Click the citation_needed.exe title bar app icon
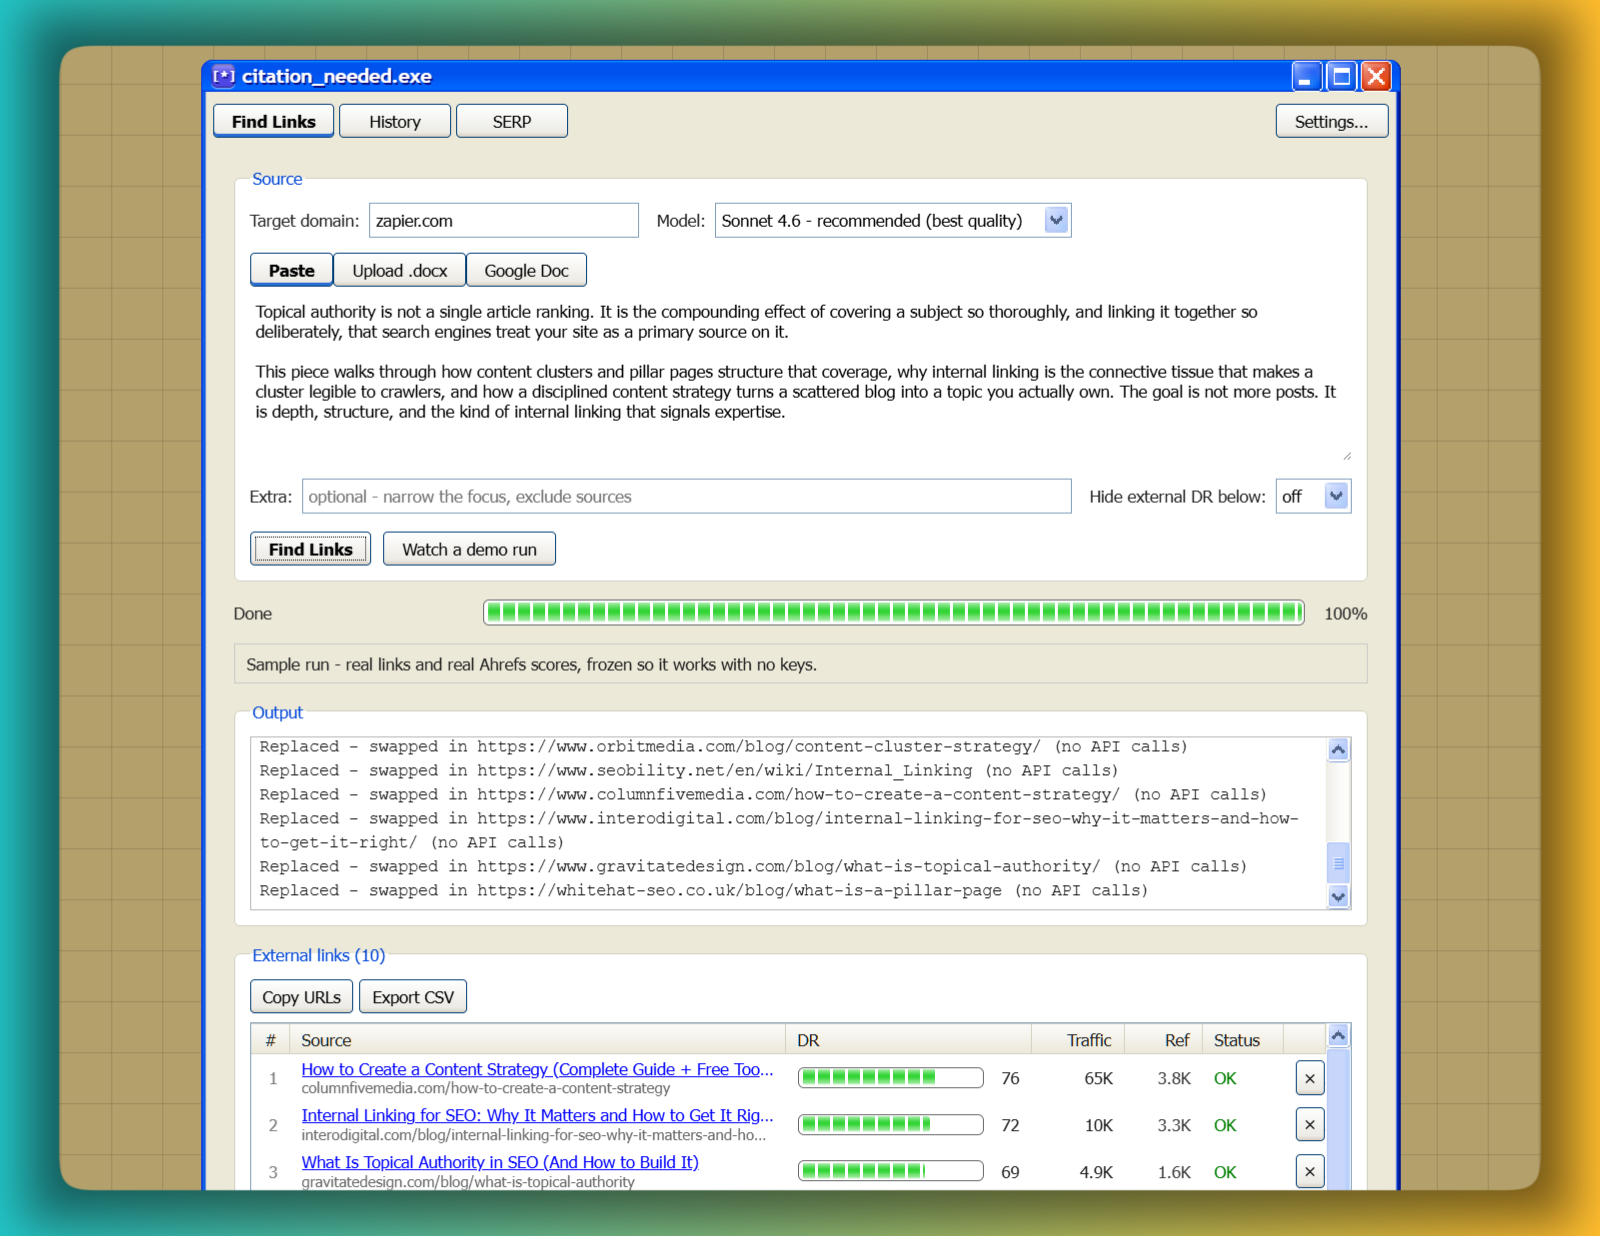The width and height of the screenshot is (1600, 1236). tap(224, 76)
